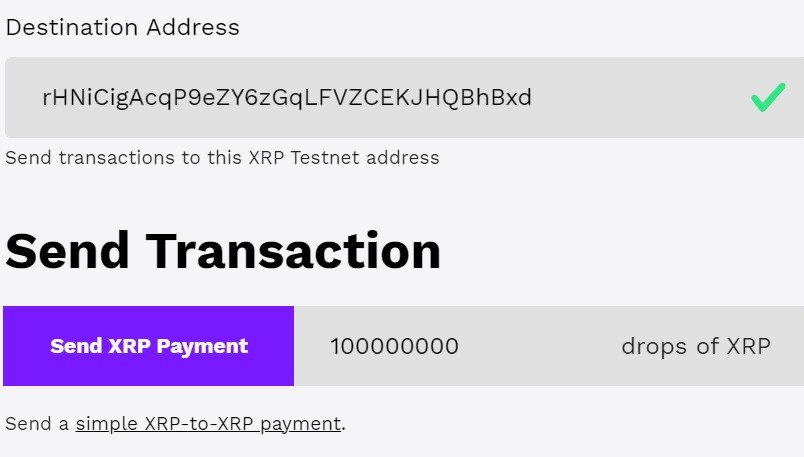Focus the Destination Address input field
The height and width of the screenshot is (457, 804).
(380, 97)
